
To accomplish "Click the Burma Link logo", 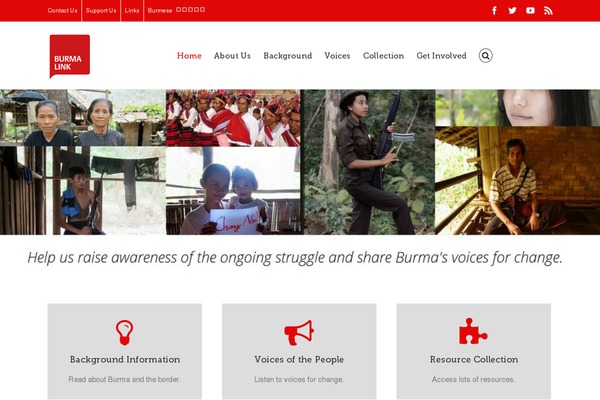I will pos(70,56).
